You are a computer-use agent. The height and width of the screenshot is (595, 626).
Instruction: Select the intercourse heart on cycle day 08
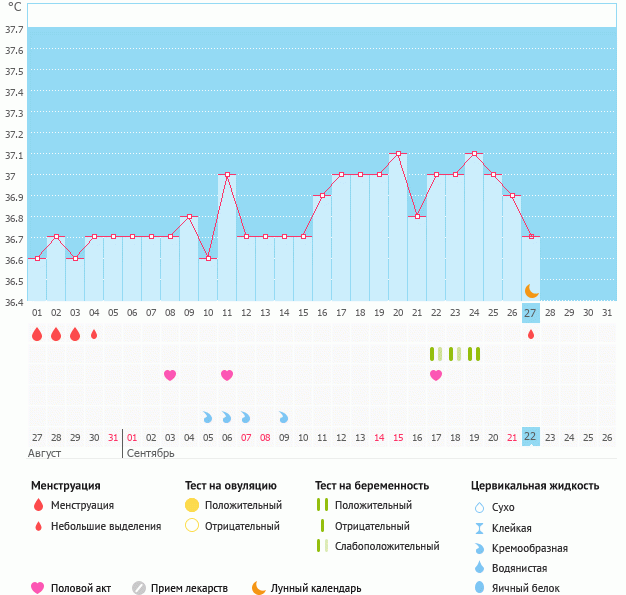(x=170, y=375)
